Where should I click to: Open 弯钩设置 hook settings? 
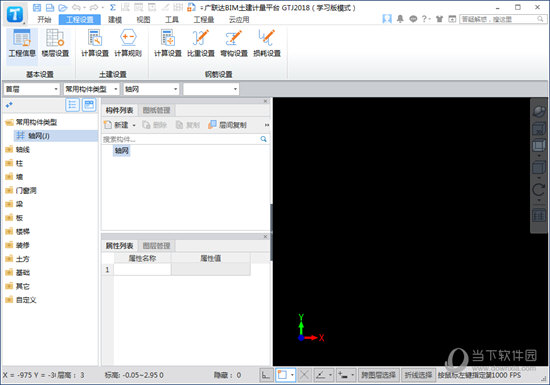click(x=234, y=43)
